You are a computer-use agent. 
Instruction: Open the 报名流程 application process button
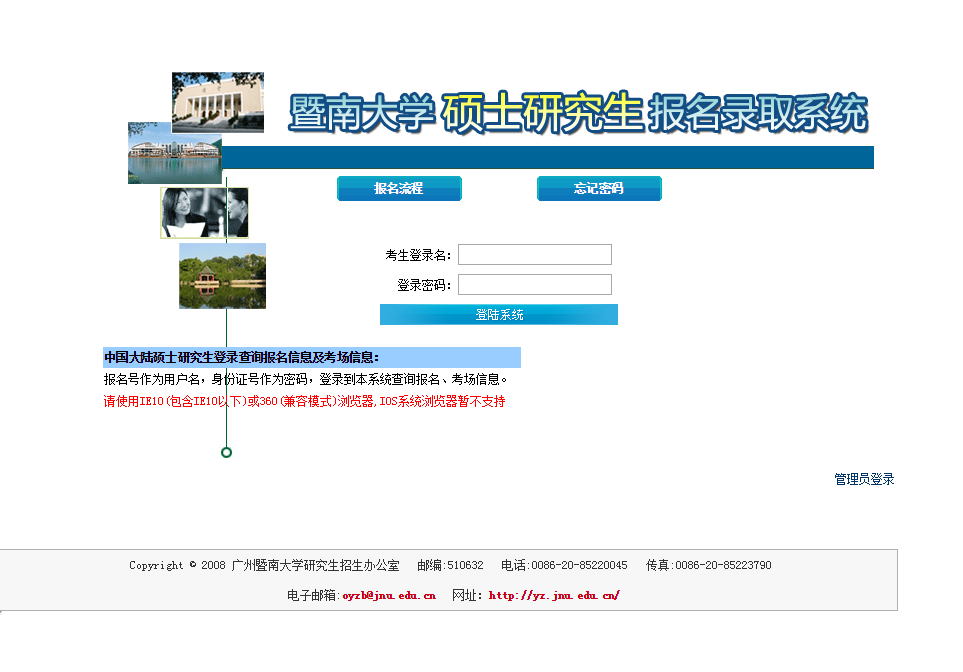[x=399, y=188]
